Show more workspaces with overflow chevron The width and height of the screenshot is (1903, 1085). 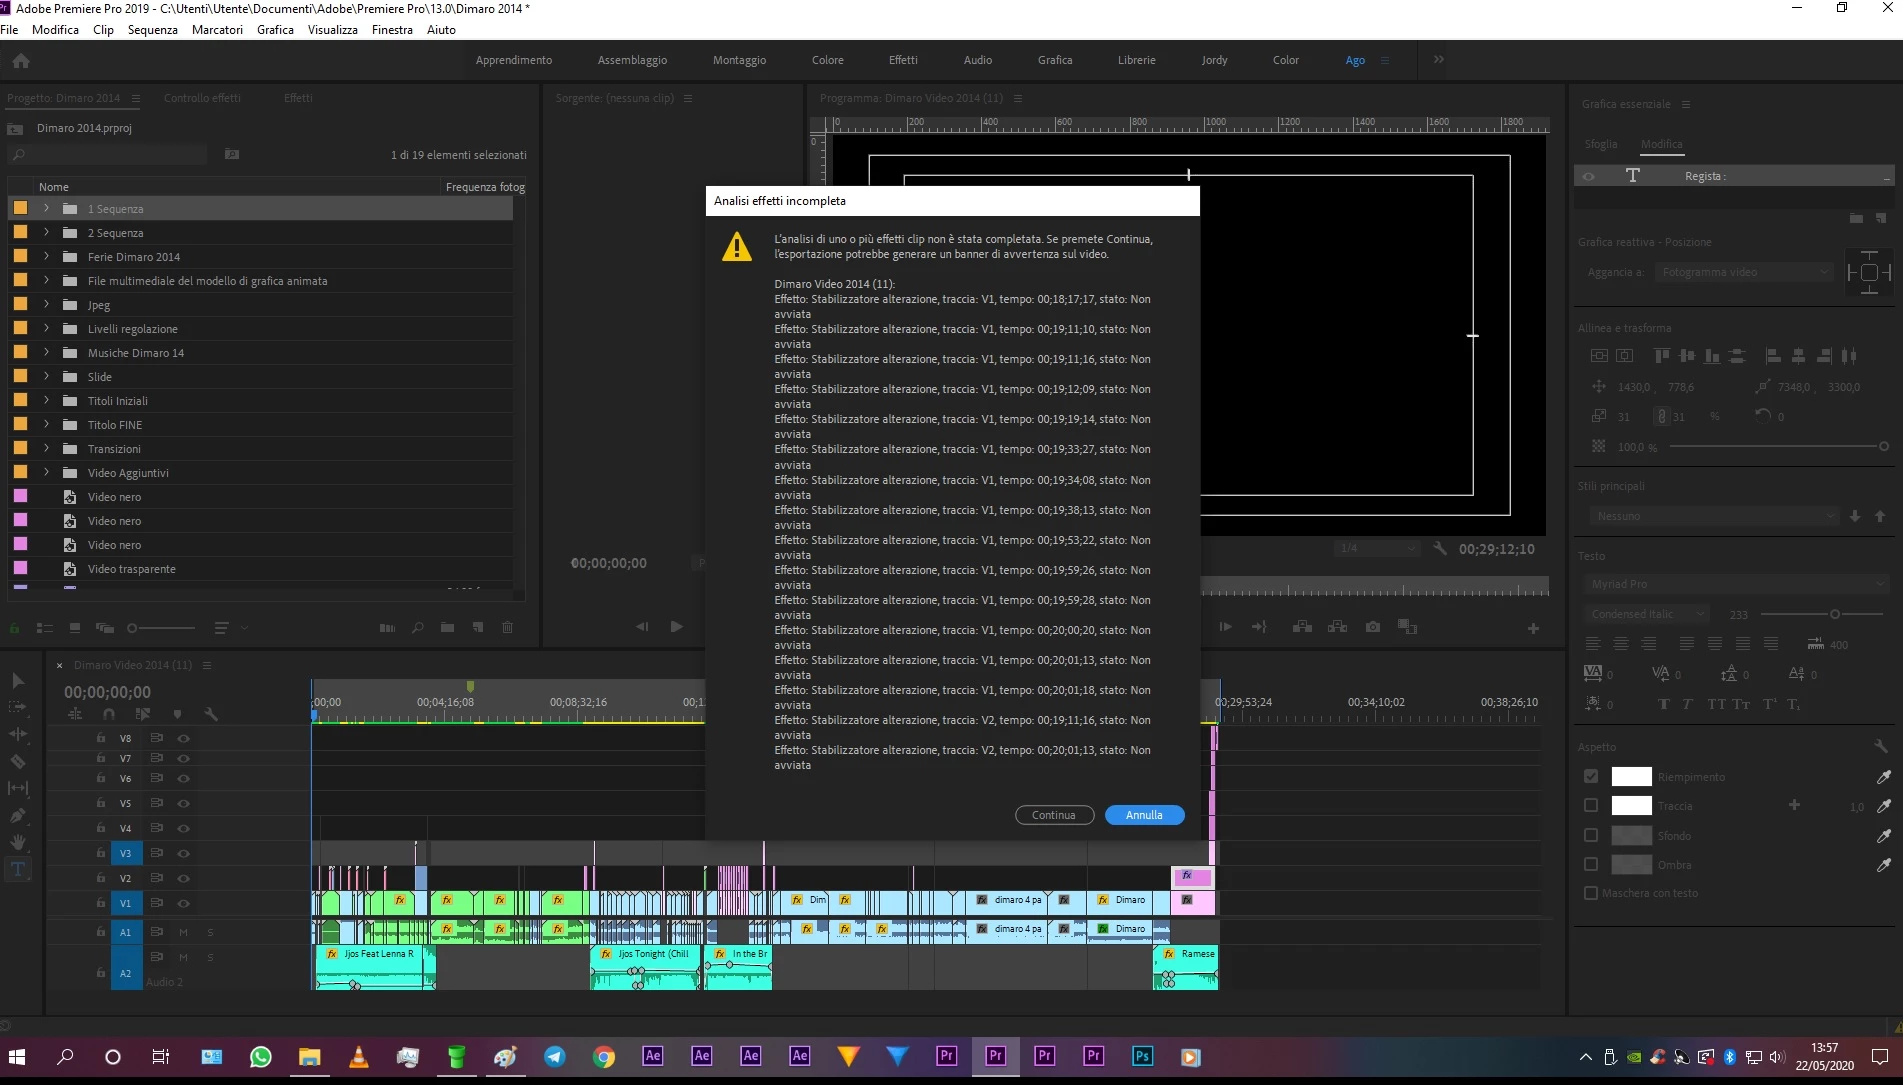coord(1439,60)
